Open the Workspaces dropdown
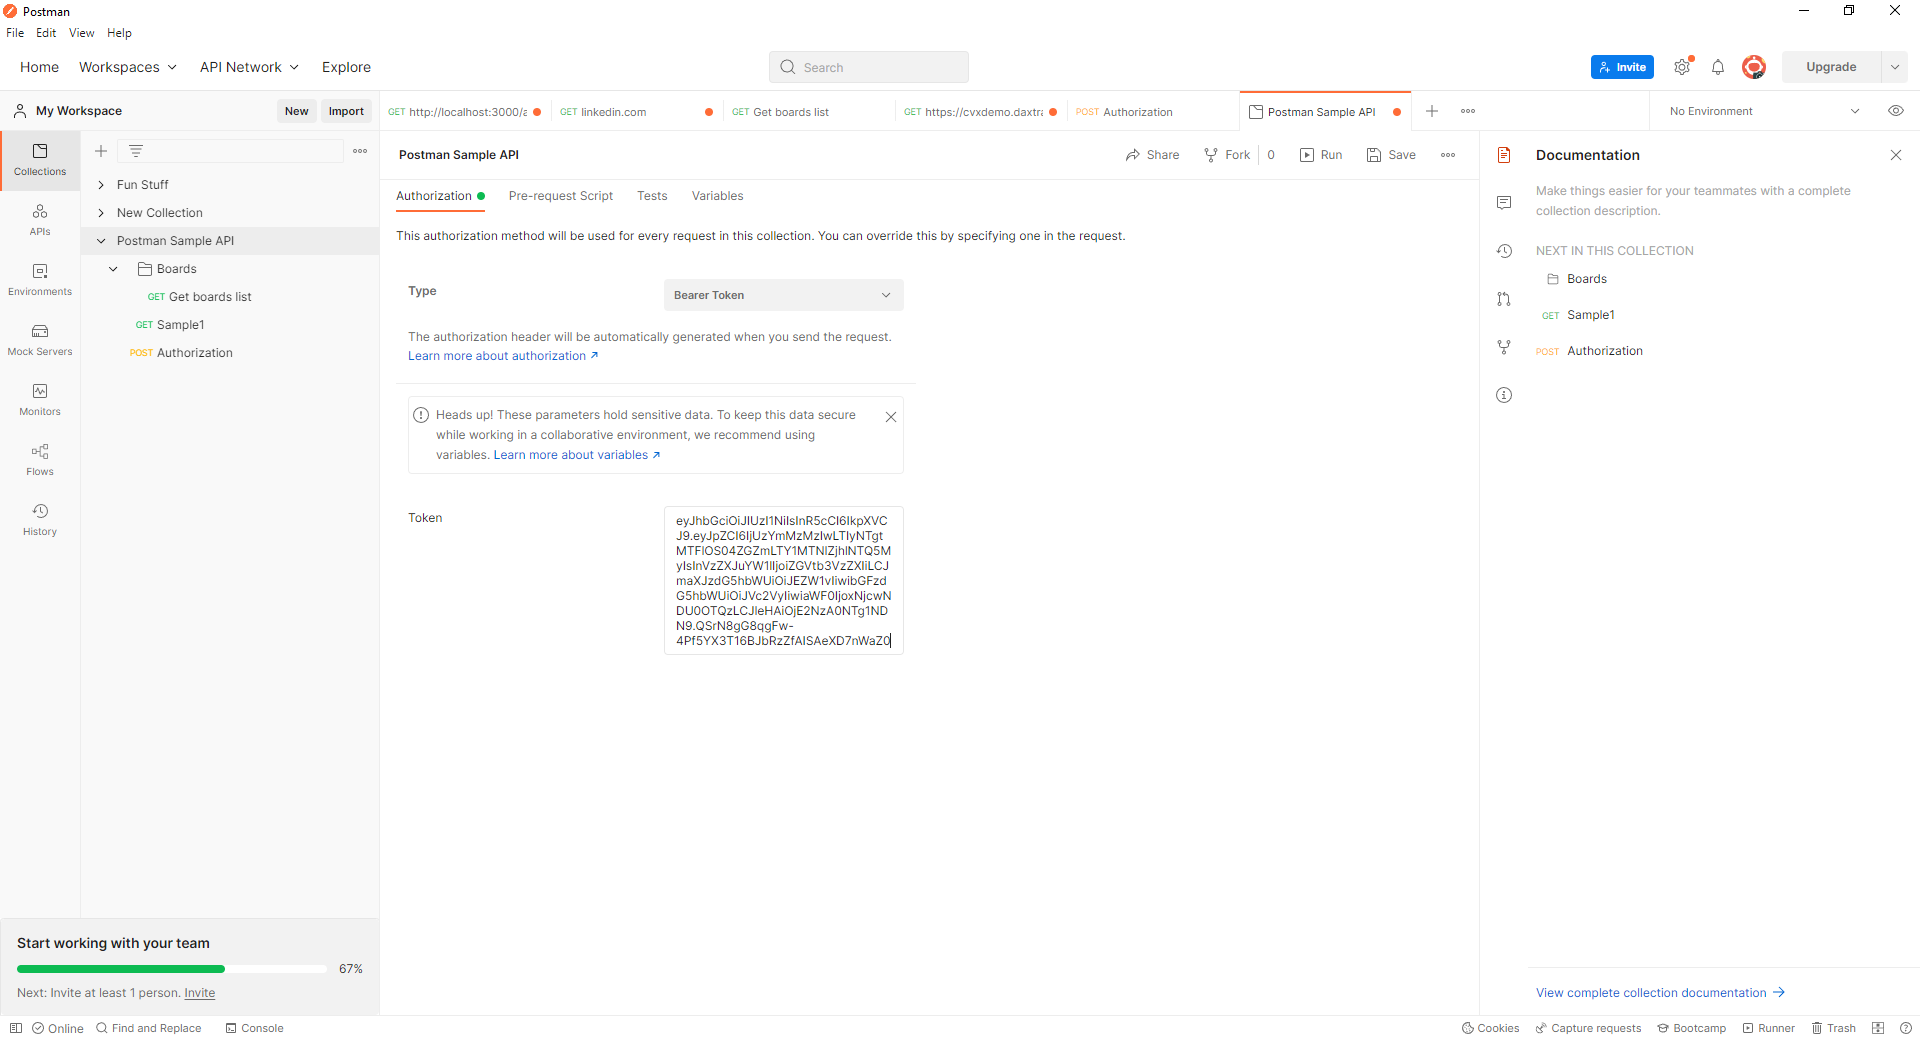Image resolution: width=1920 pixels, height=1040 pixels. (x=128, y=67)
